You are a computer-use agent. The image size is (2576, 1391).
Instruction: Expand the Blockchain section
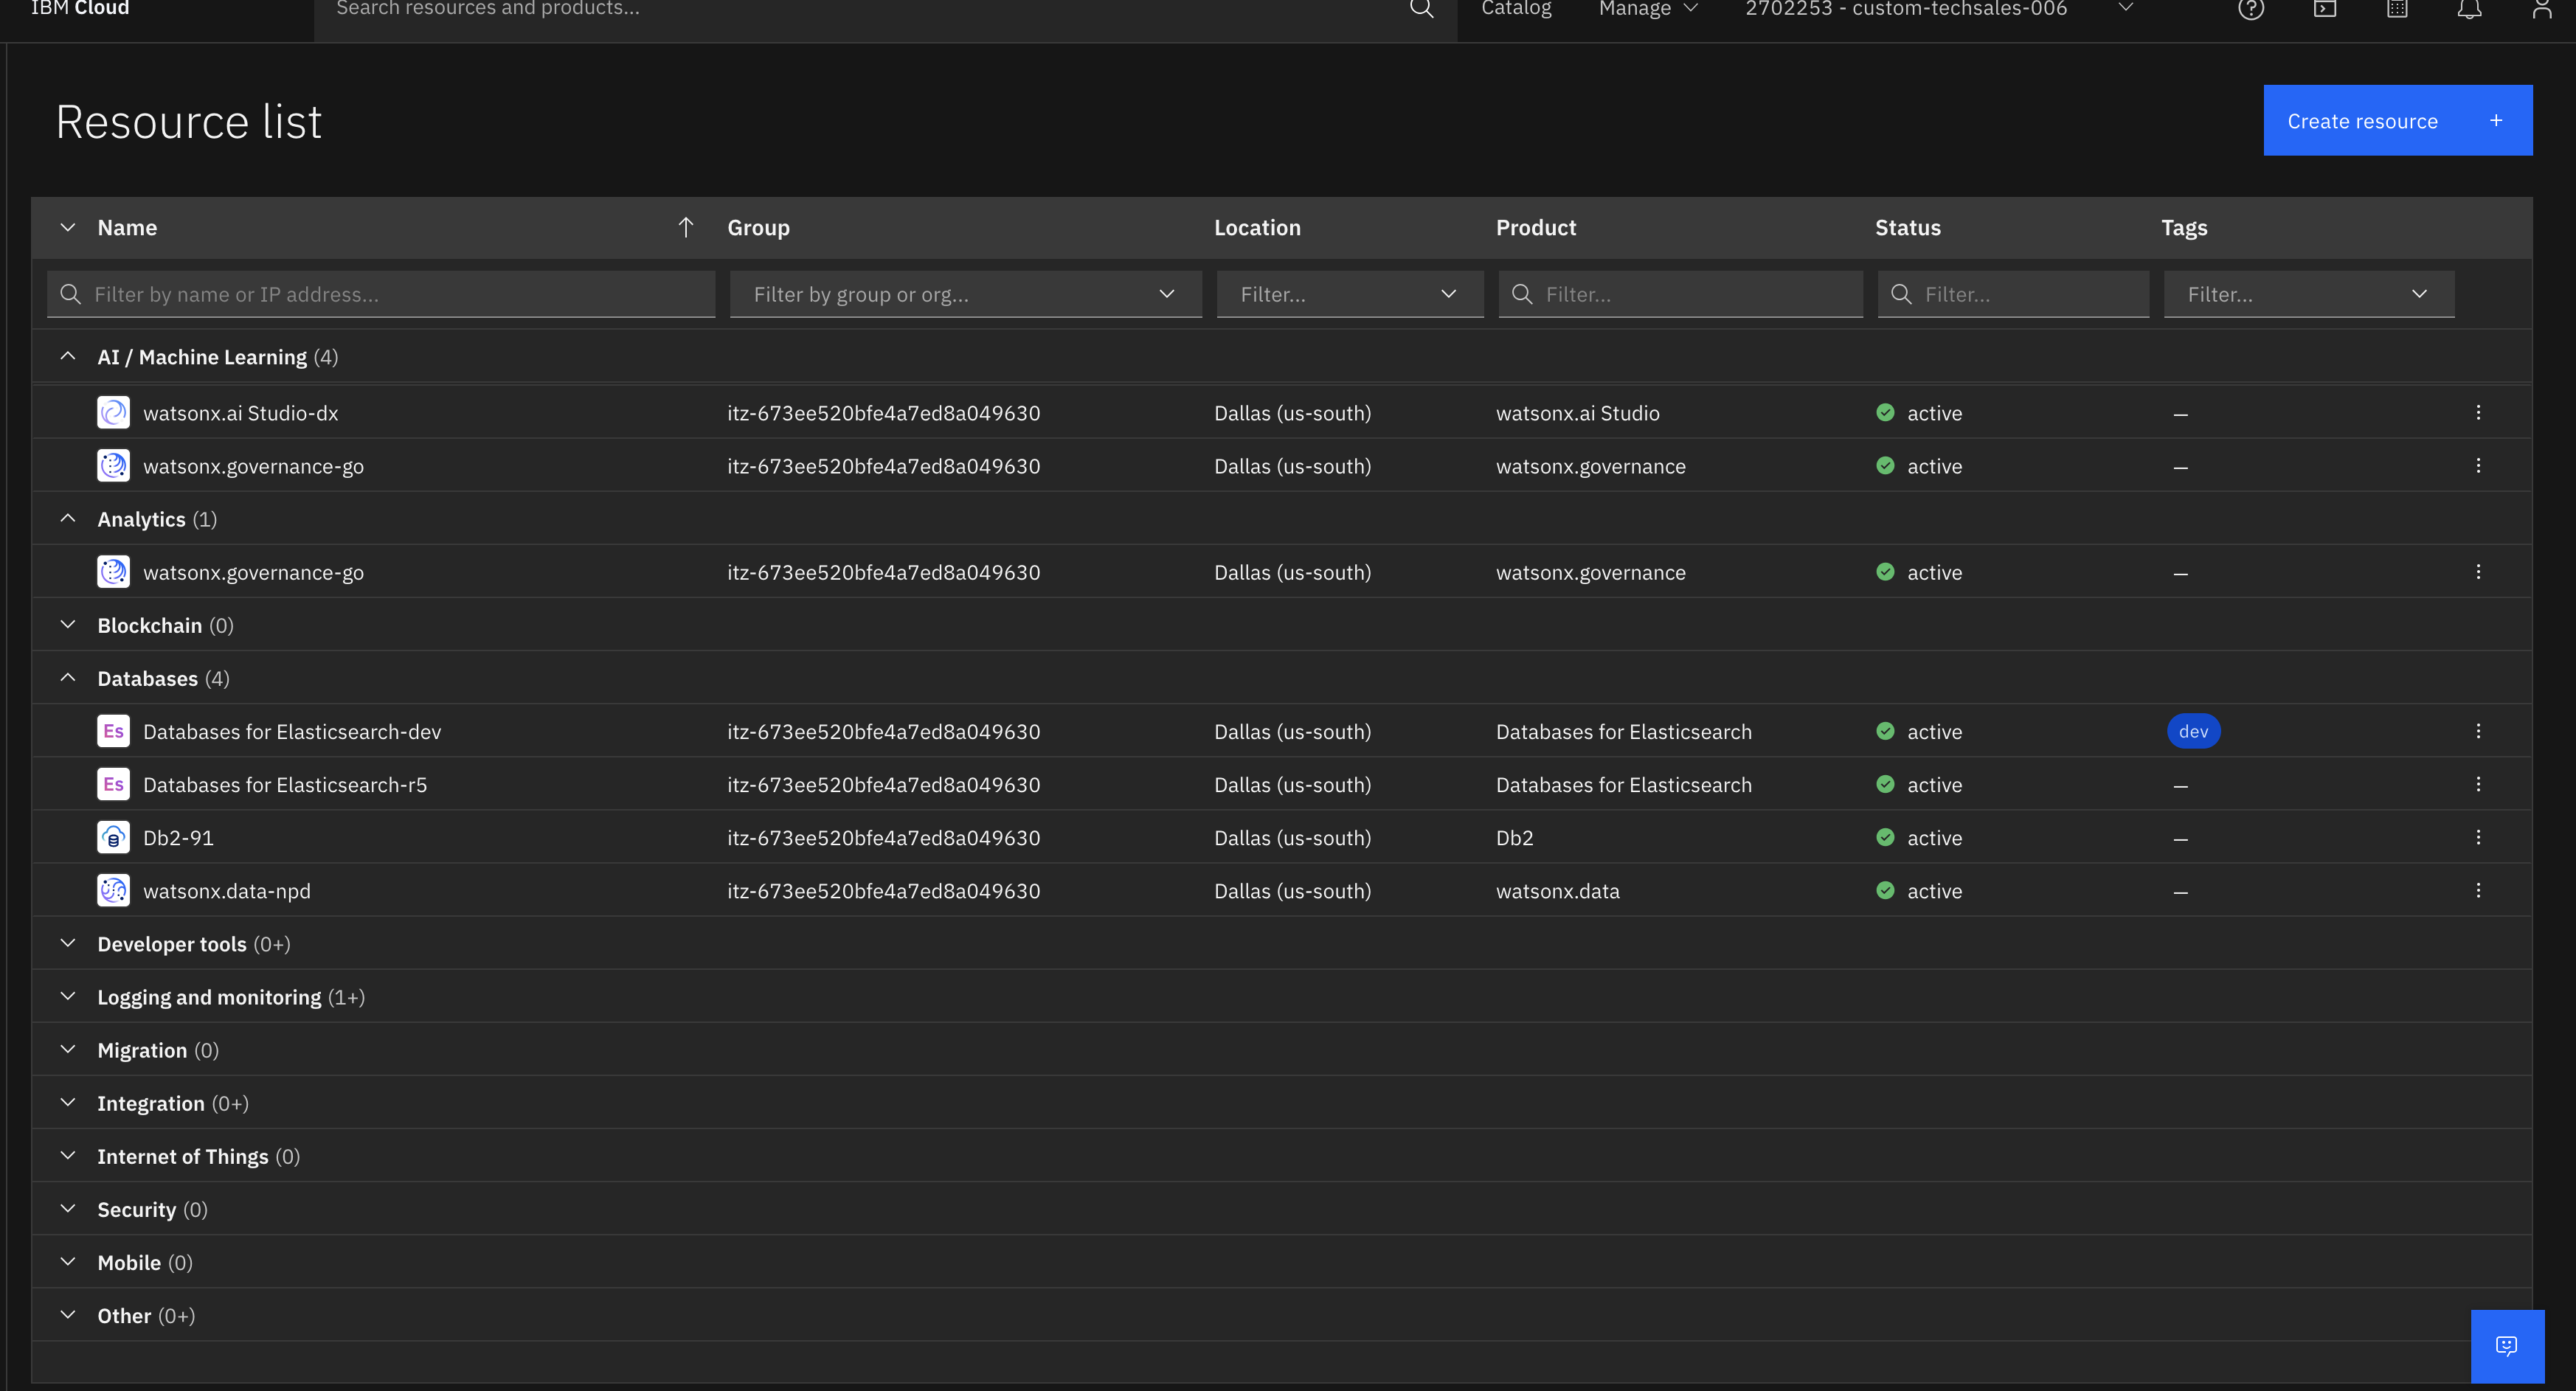pos(67,626)
